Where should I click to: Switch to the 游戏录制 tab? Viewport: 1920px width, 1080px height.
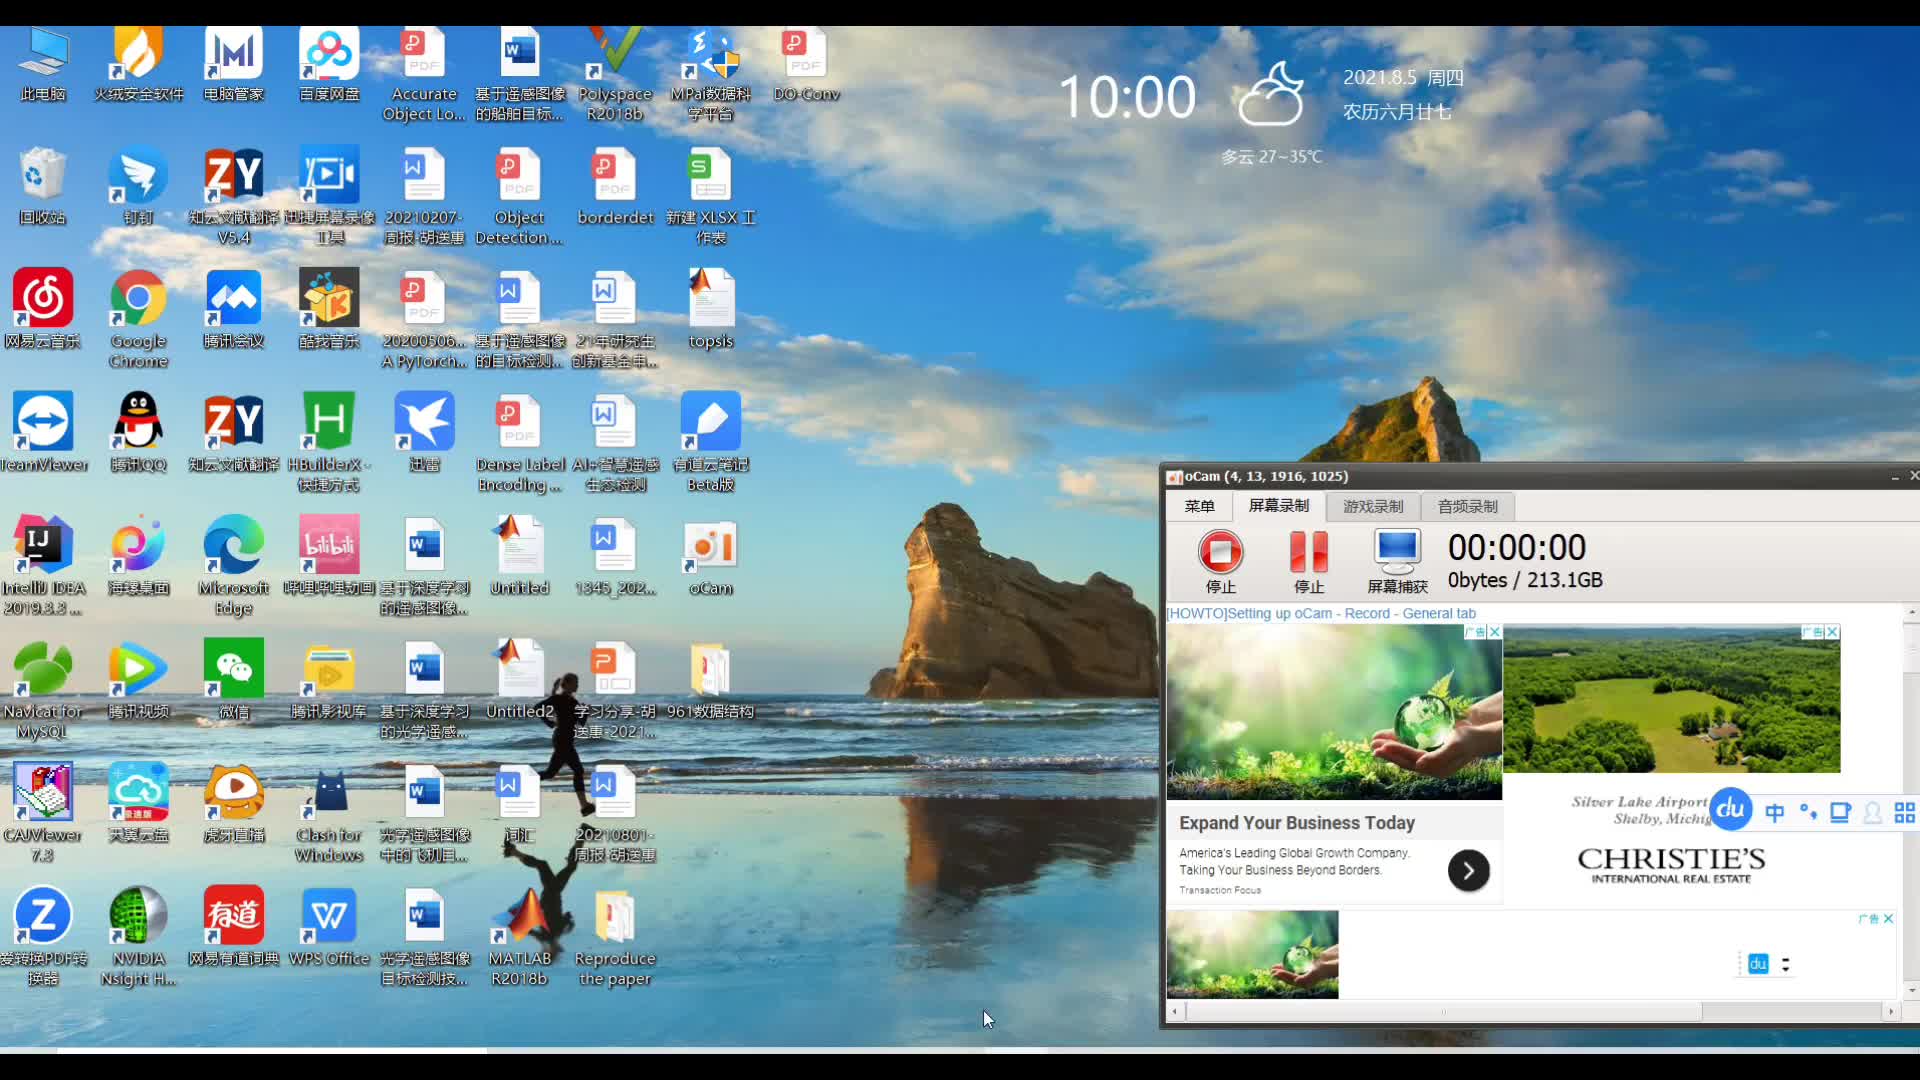point(1373,507)
